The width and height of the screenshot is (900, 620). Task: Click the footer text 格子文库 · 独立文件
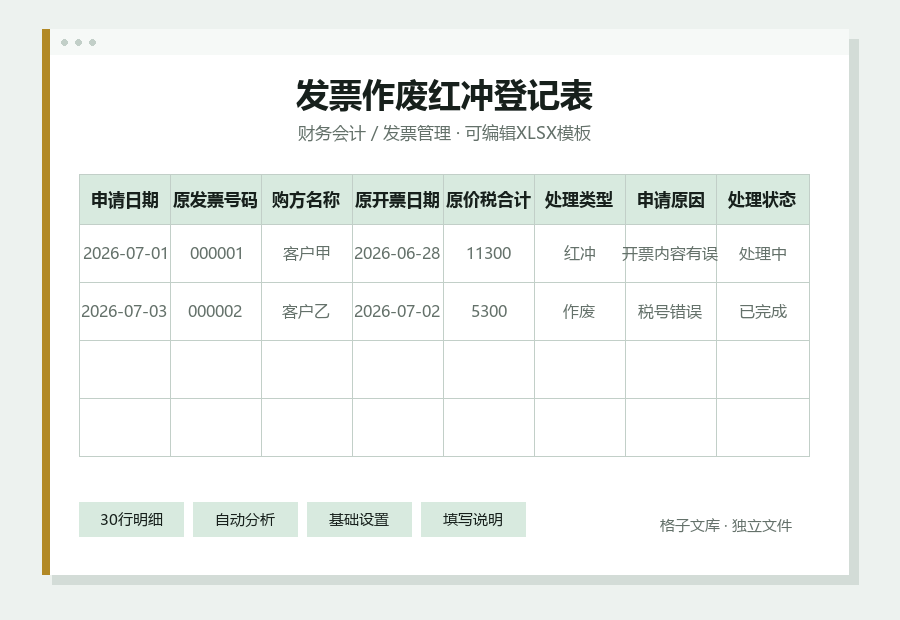coord(726,525)
